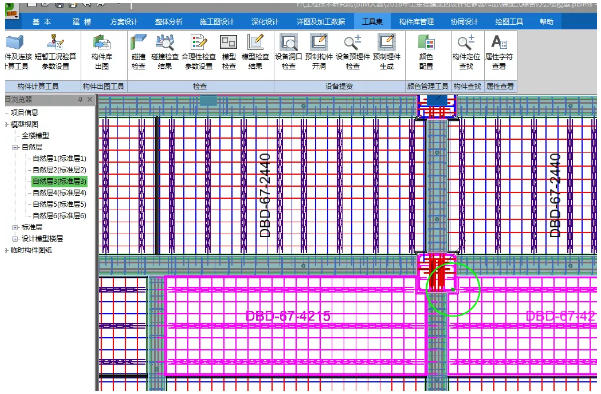Select the 工具集 ribbon tab

372,22
